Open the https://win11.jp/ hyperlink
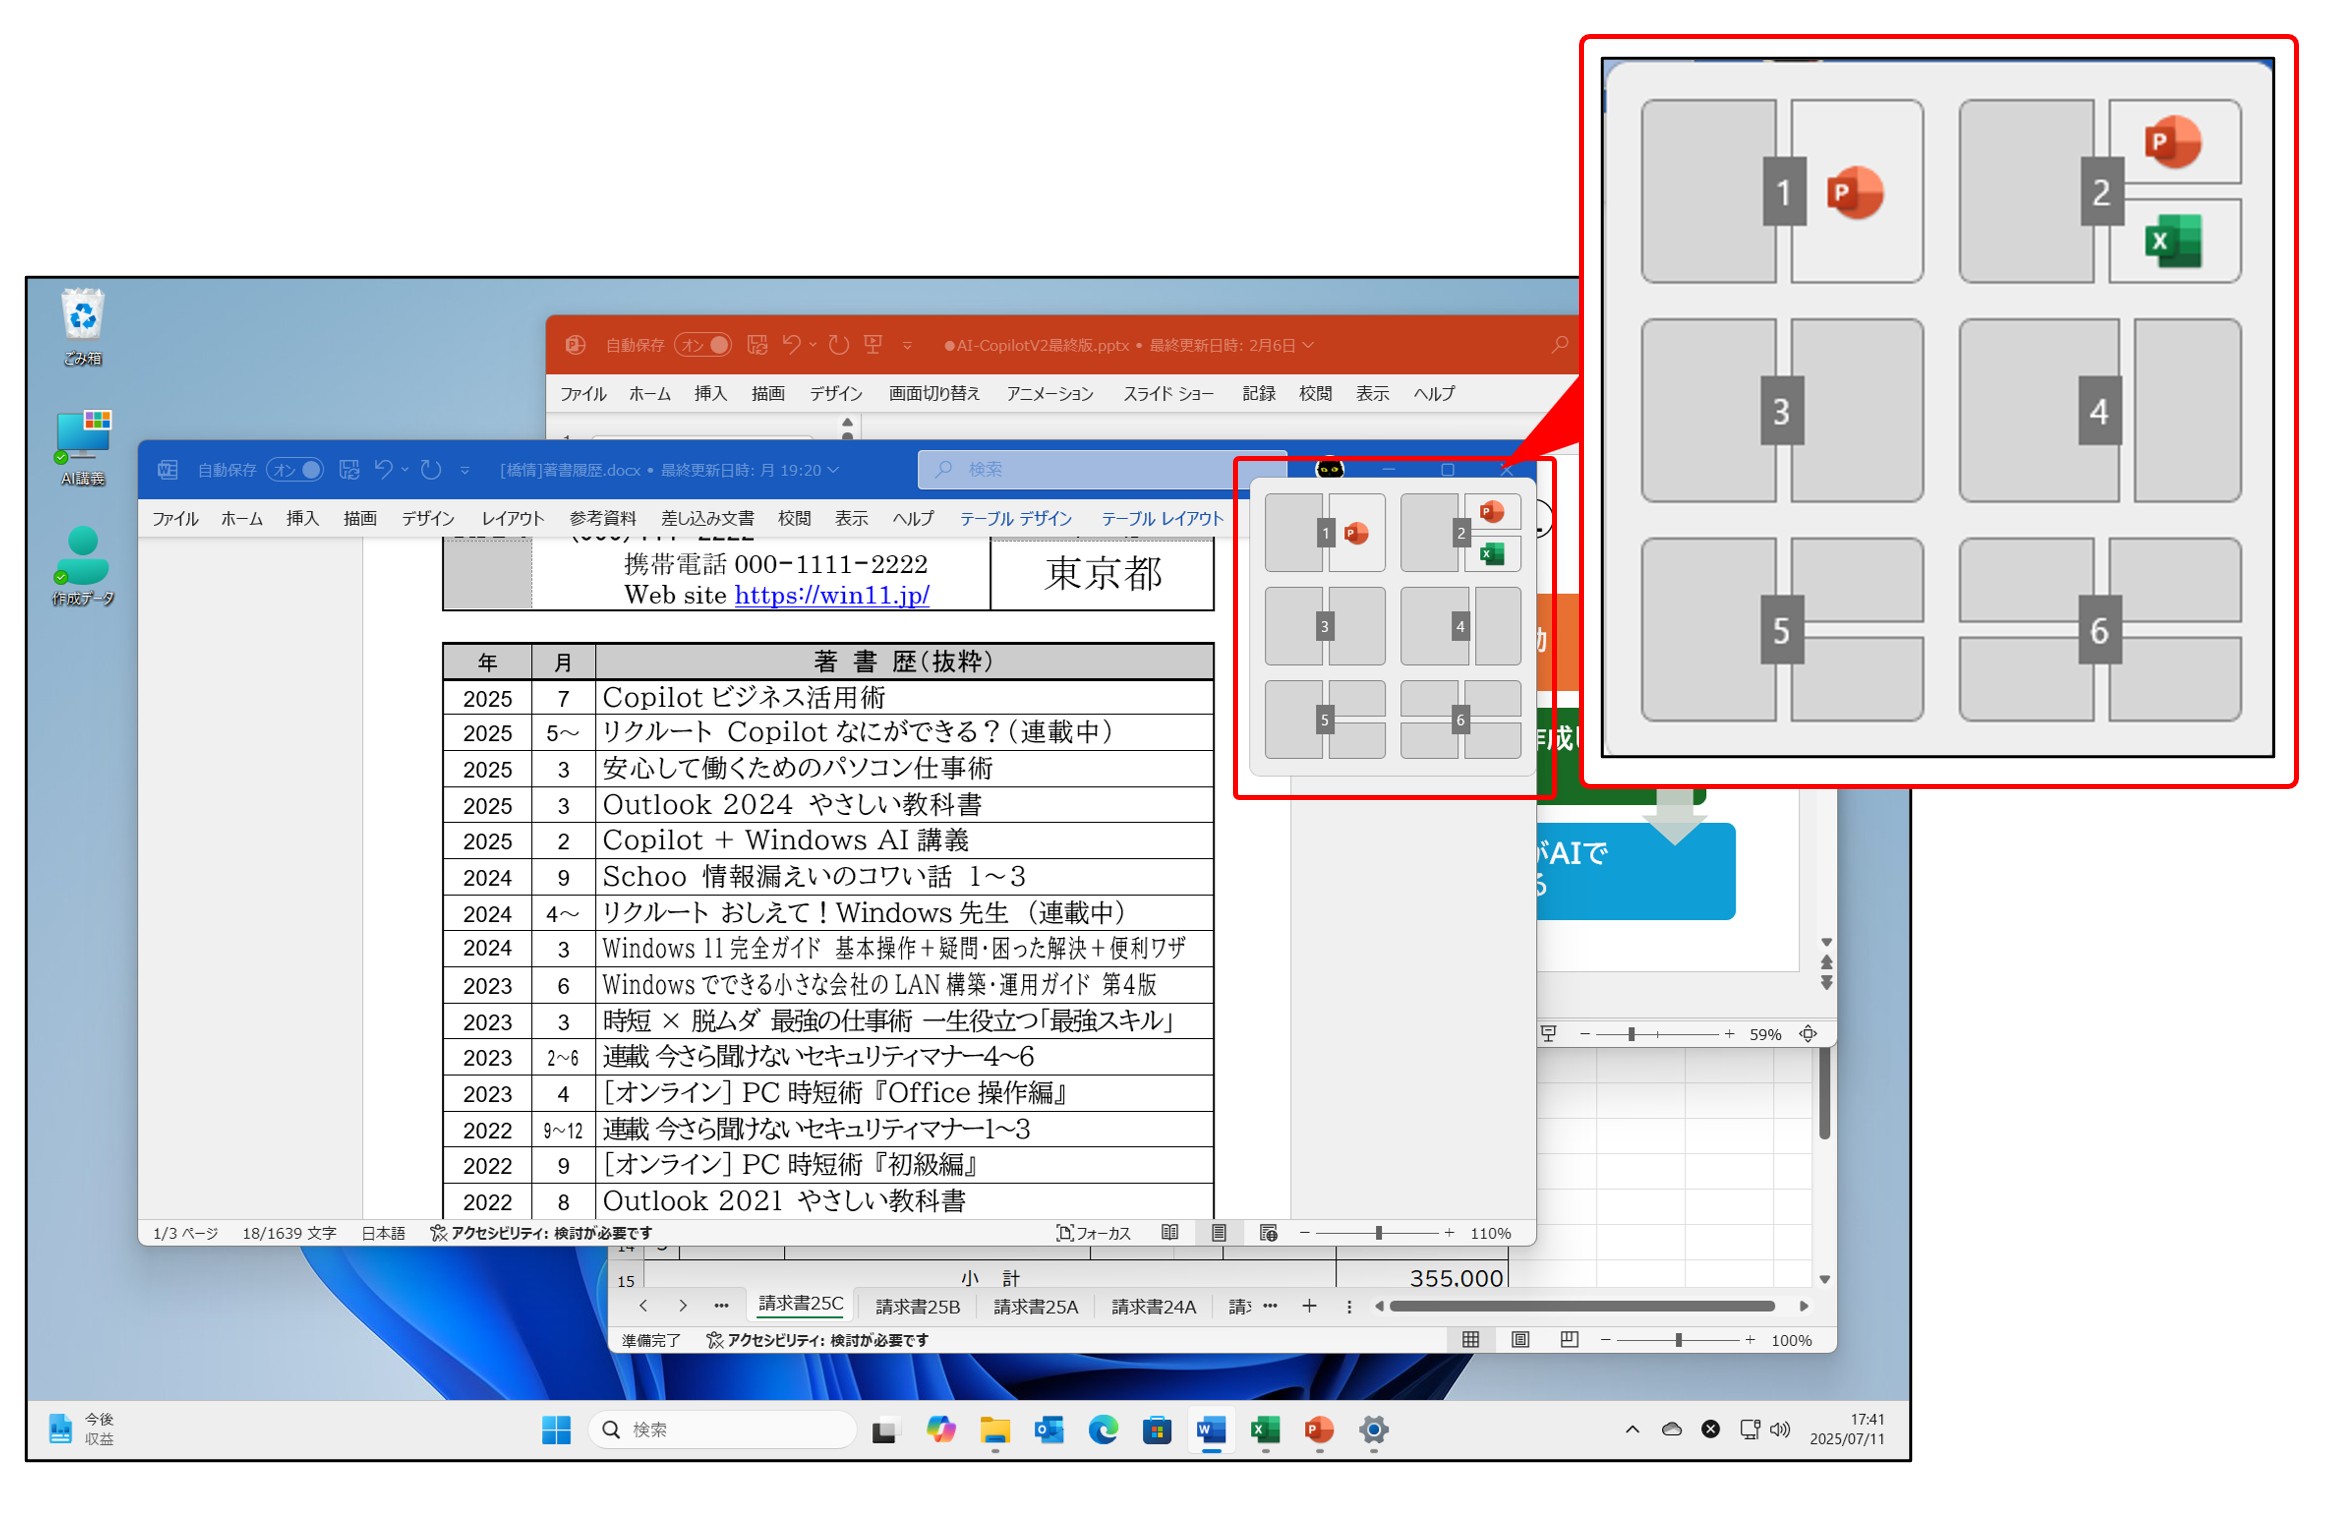The height and width of the screenshot is (1524, 2346). click(x=832, y=596)
